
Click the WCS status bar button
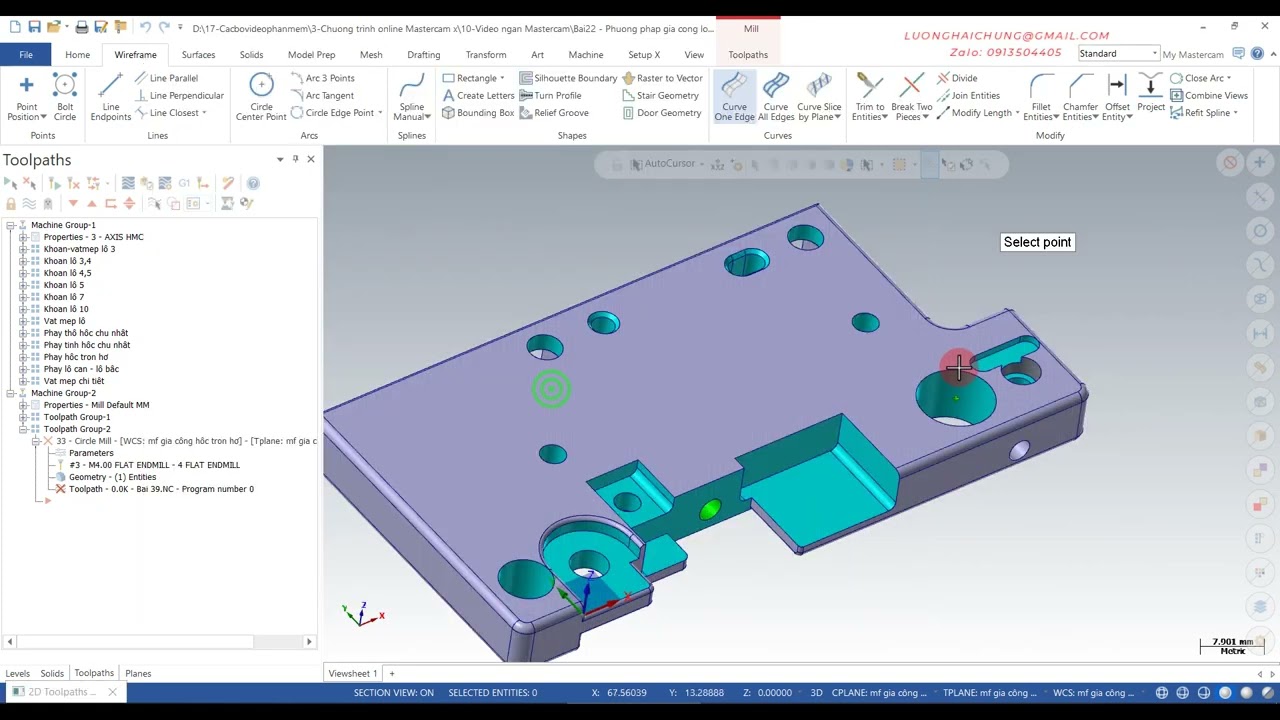point(1093,692)
